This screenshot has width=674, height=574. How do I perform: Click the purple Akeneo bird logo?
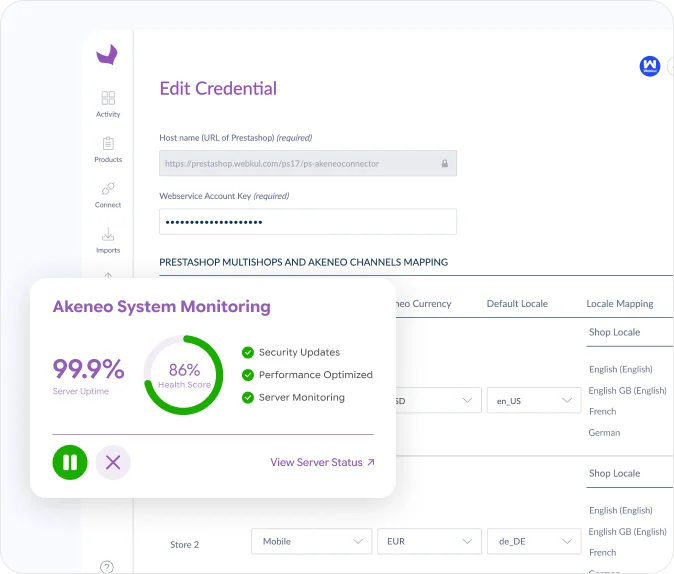107,55
